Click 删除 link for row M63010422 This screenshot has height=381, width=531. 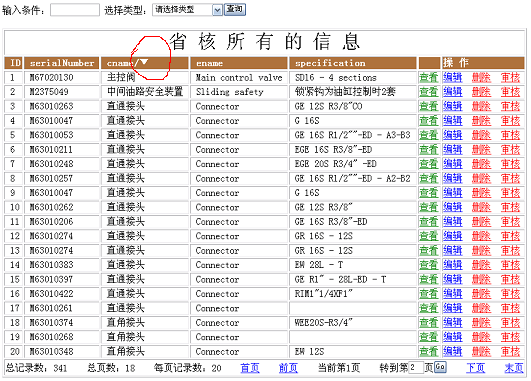coord(481,294)
